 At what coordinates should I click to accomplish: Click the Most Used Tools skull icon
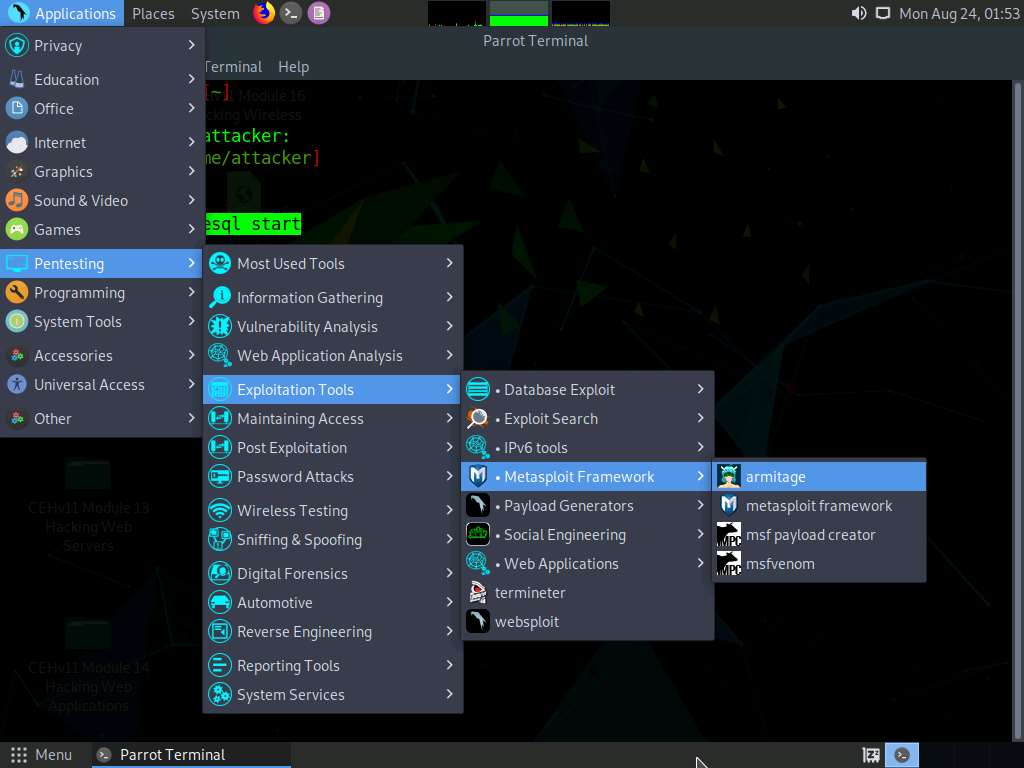pos(220,263)
